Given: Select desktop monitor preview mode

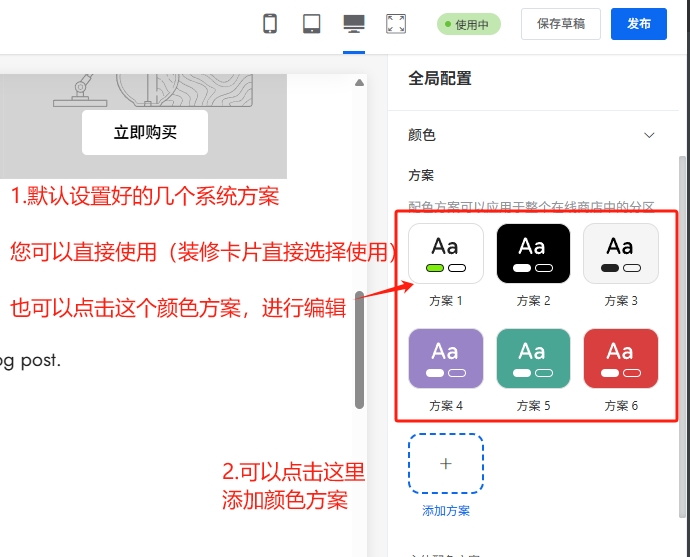Looking at the screenshot, I should click(x=353, y=24).
